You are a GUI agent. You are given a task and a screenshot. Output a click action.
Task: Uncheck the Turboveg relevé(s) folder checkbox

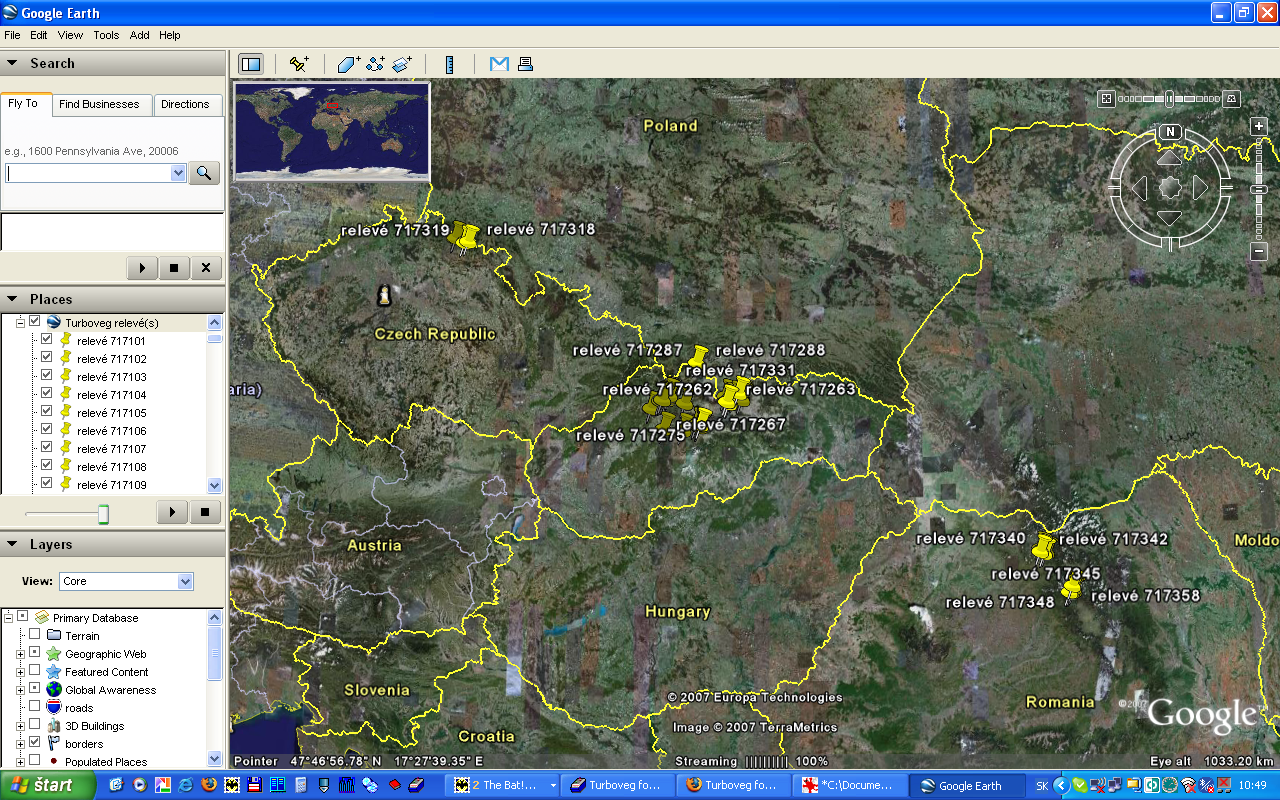35,322
